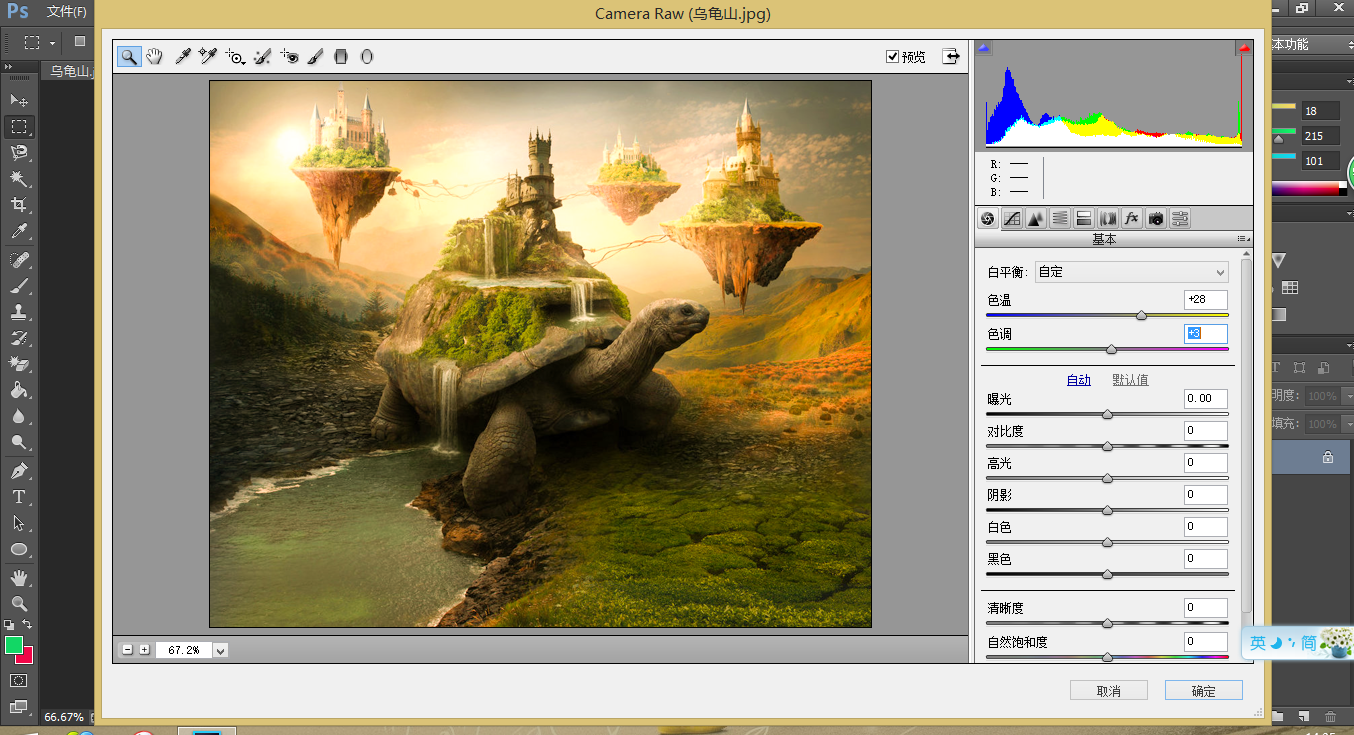Image resolution: width=1354 pixels, height=735 pixels.
Task: Select Photoshop Ellipse shape tool
Action: point(19,549)
